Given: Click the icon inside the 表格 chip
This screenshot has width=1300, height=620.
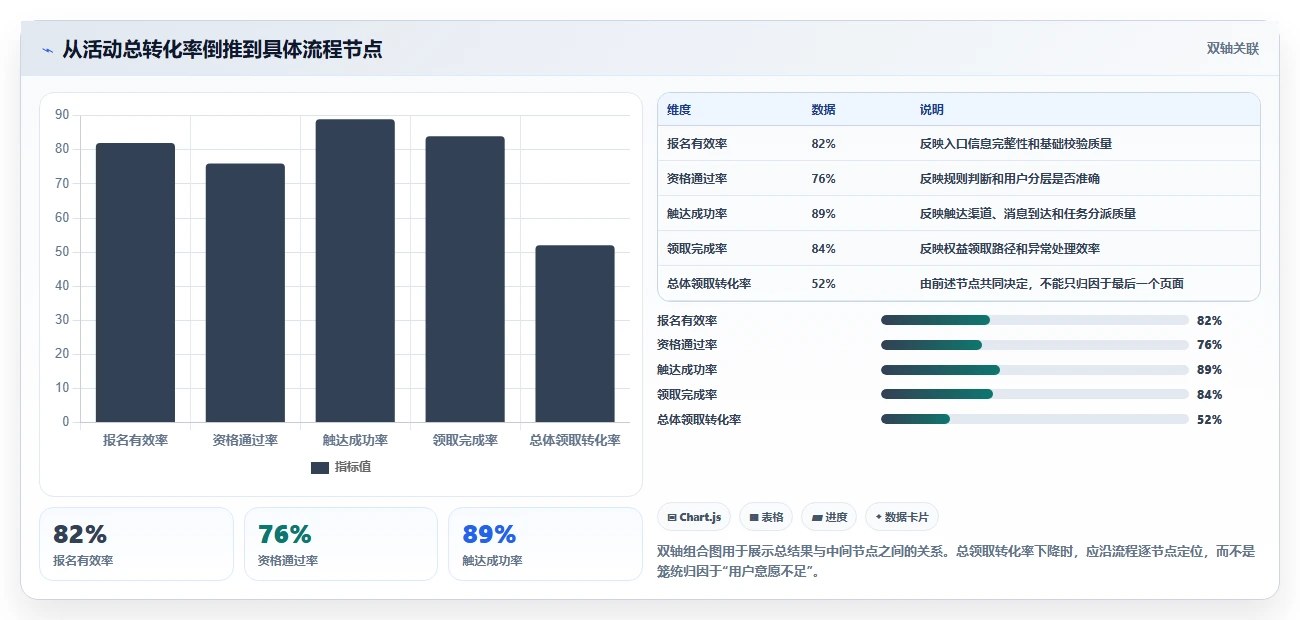Looking at the screenshot, I should pos(754,518).
